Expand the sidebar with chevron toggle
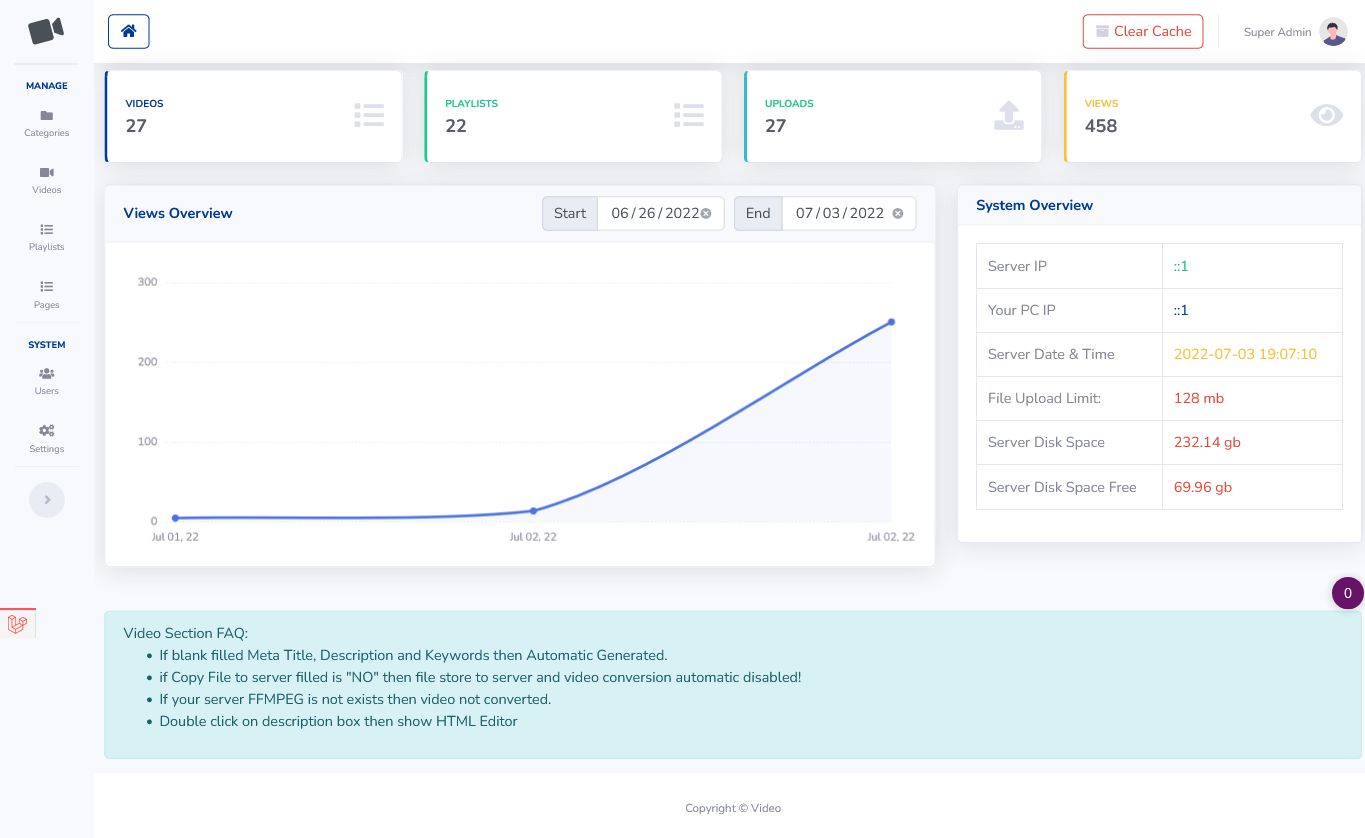Image resolution: width=1365 pixels, height=838 pixels. point(47,500)
